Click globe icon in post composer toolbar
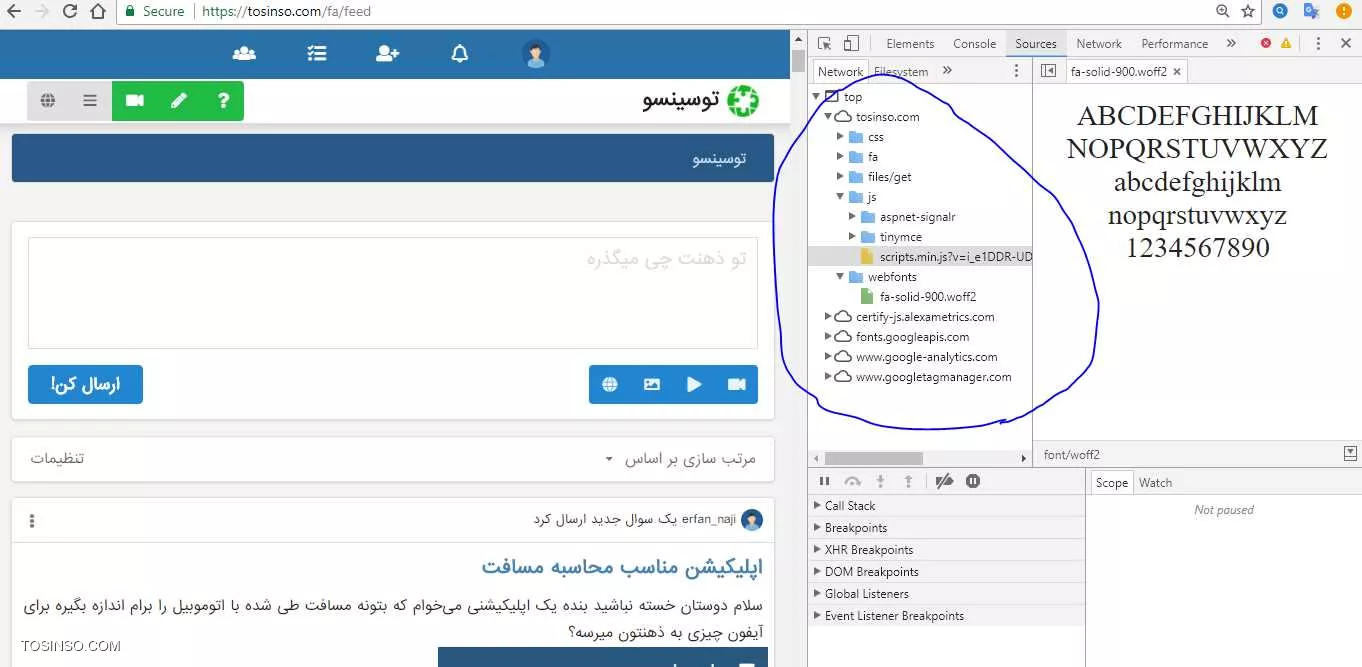Screen dimensions: 1362x667 pyautogui.click(x=610, y=384)
